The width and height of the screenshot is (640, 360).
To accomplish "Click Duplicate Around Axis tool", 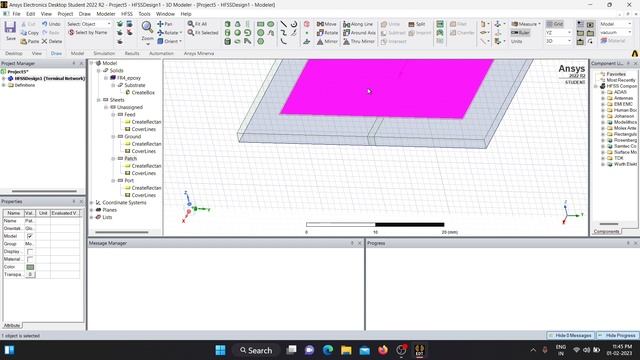I will [359, 33].
